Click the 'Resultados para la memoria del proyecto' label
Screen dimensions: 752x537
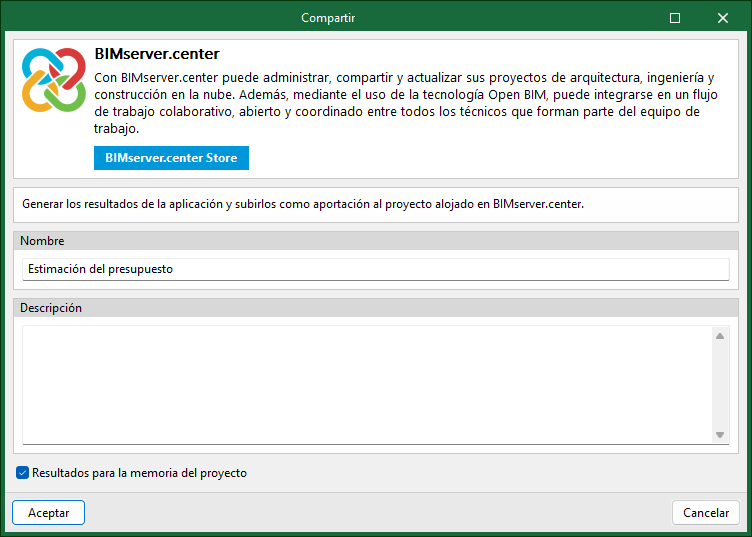pos(139,473)
